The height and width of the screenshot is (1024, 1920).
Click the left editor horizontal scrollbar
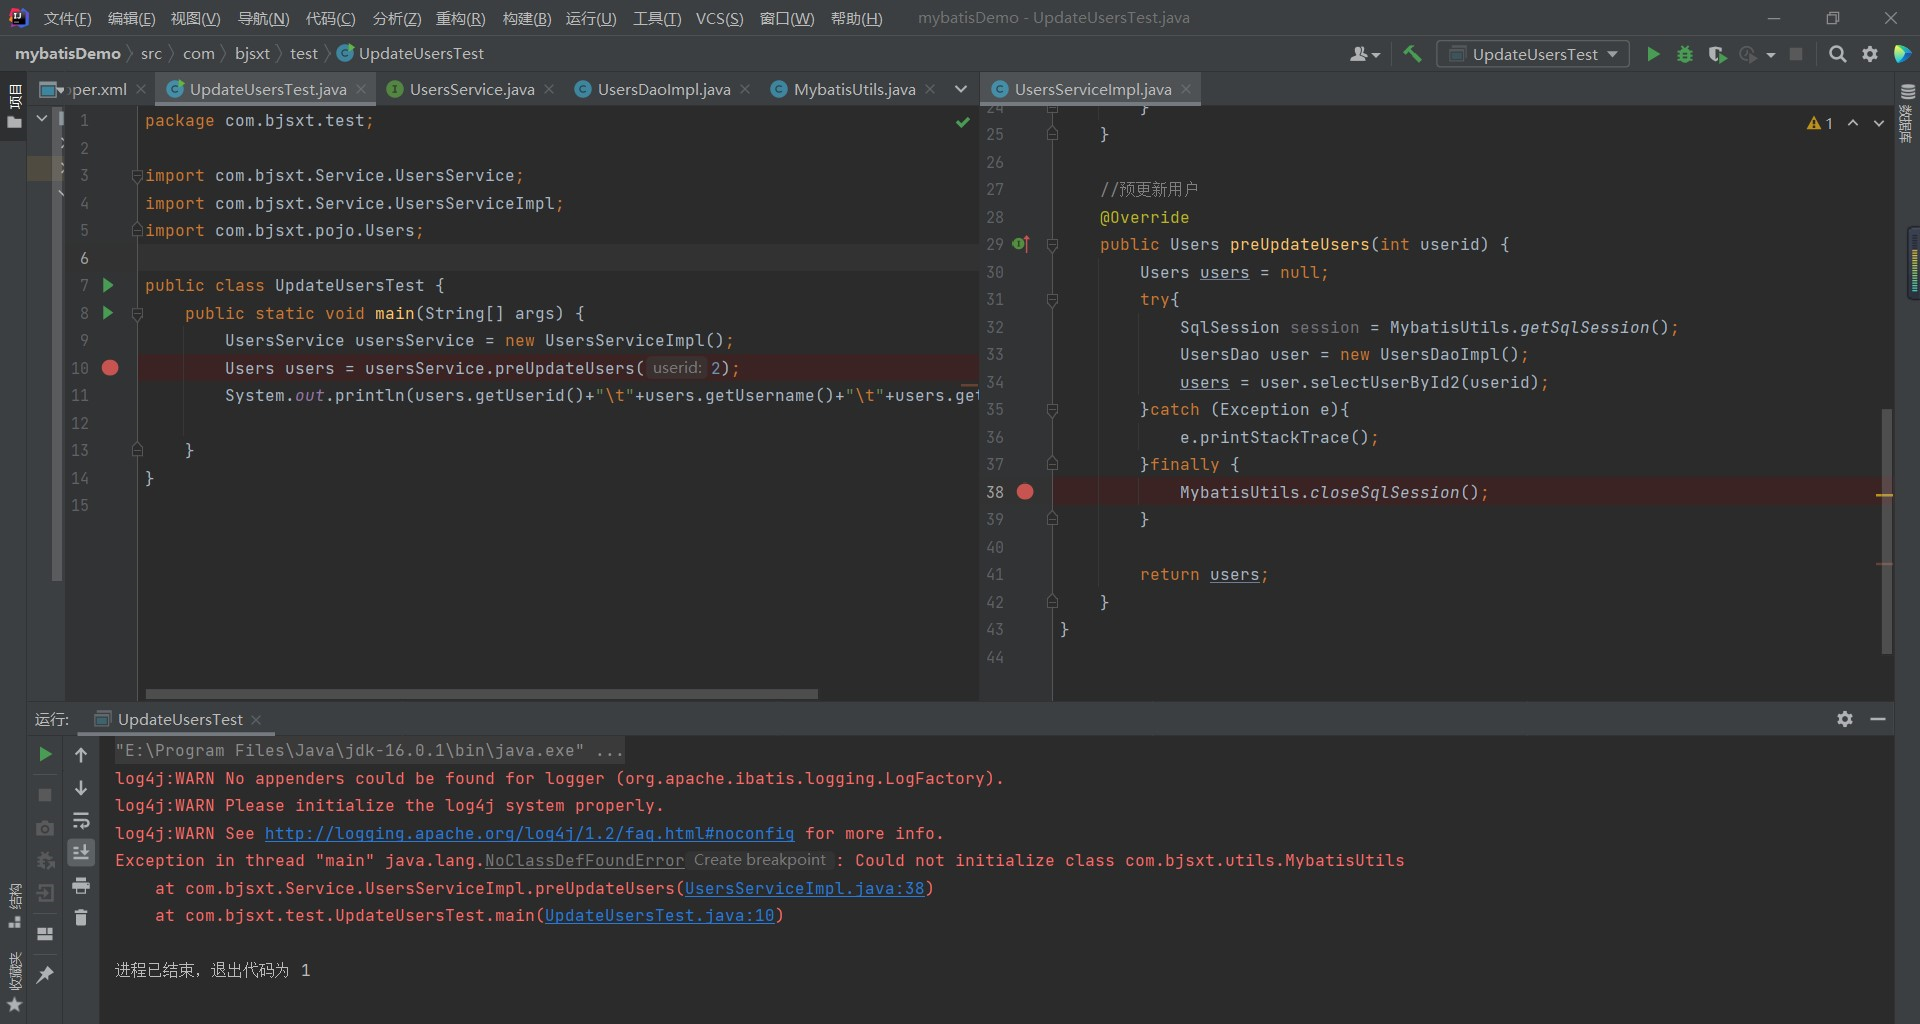(x=482, y=693)
